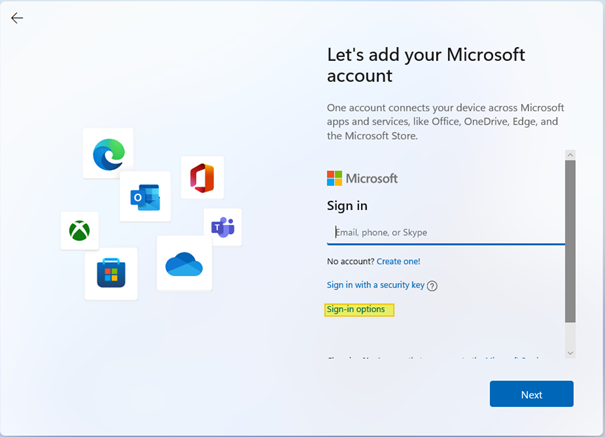The width and height of the screenshot is (605, 437).
Task: Click the scrollbar up arrow
Action: coord(570,155)
